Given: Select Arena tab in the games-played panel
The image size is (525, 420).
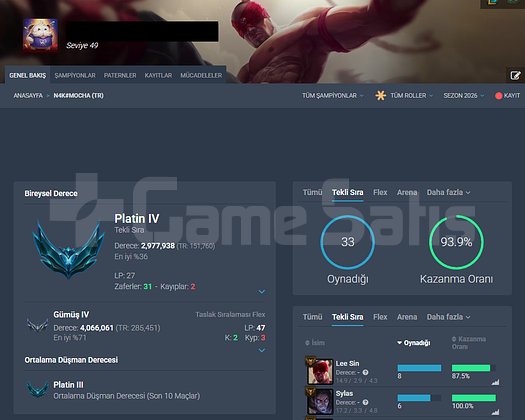Looking at the screenshot, I should click(407, 192).
